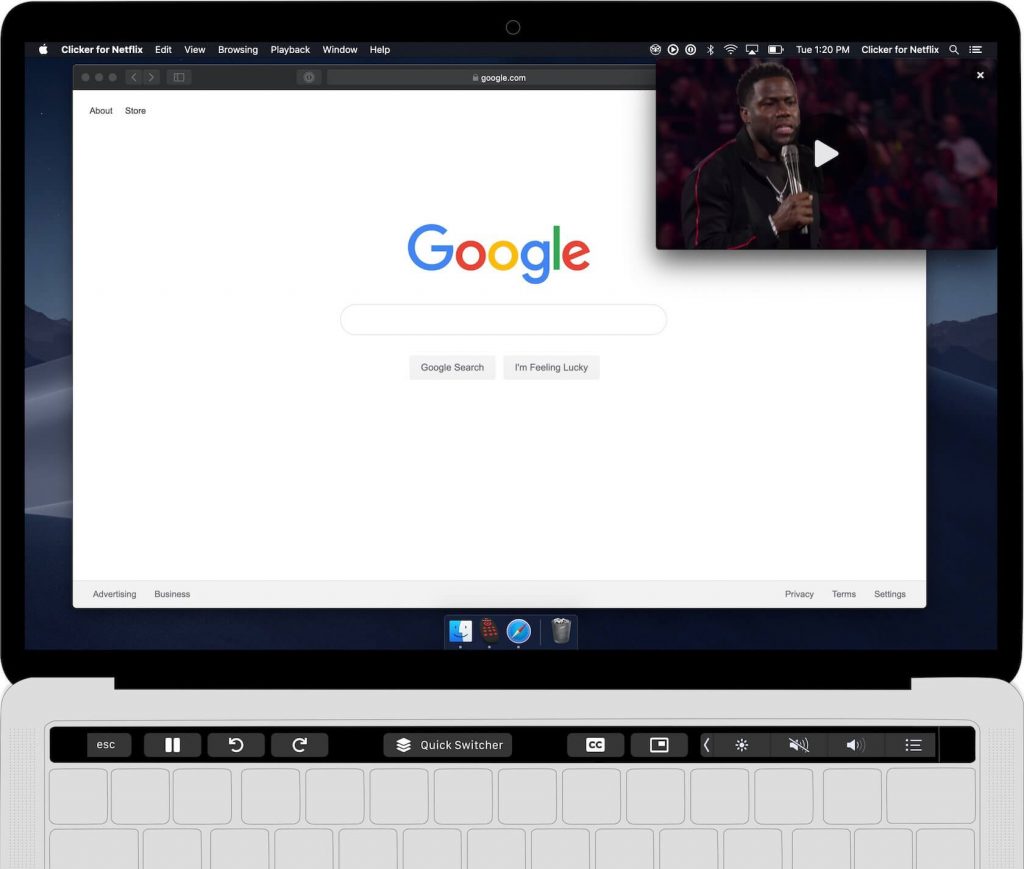Mute audio using the Touch Bar speaker icon

(x=798, y=744)
